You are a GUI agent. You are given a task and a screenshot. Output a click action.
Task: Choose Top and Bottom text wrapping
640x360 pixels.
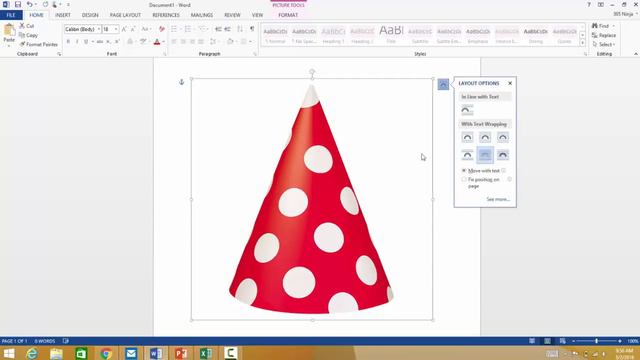click(x=467, y=155)
